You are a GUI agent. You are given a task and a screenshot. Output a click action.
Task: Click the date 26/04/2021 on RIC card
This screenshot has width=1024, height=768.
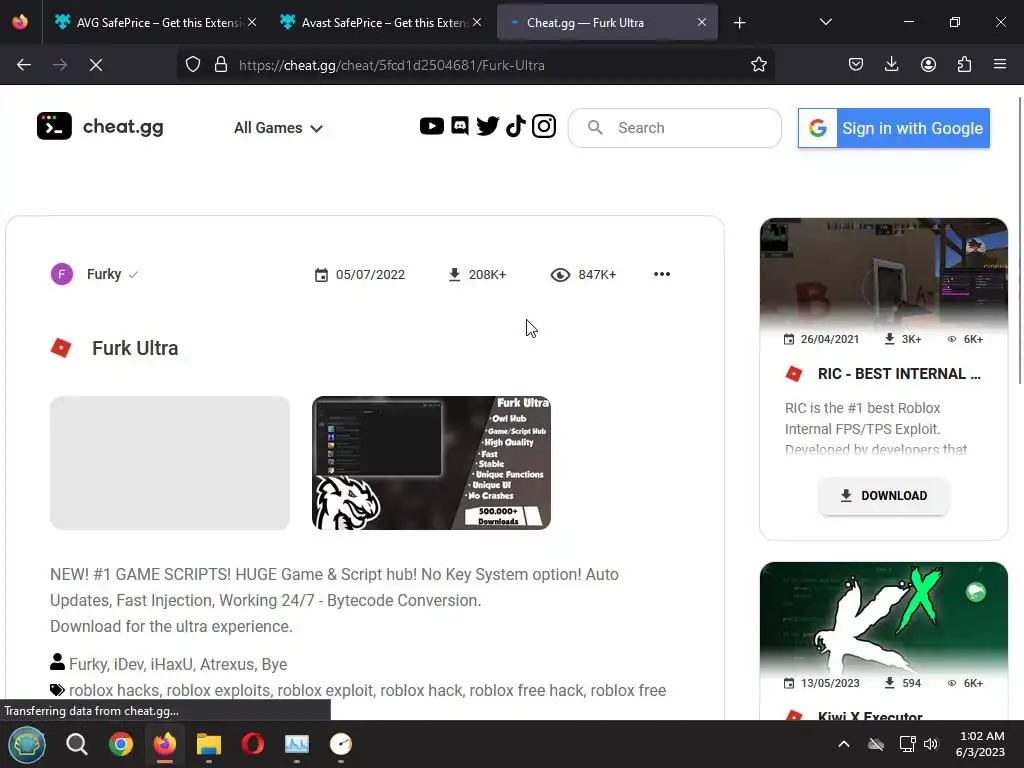pyautogui.click(x=829, y=339)
